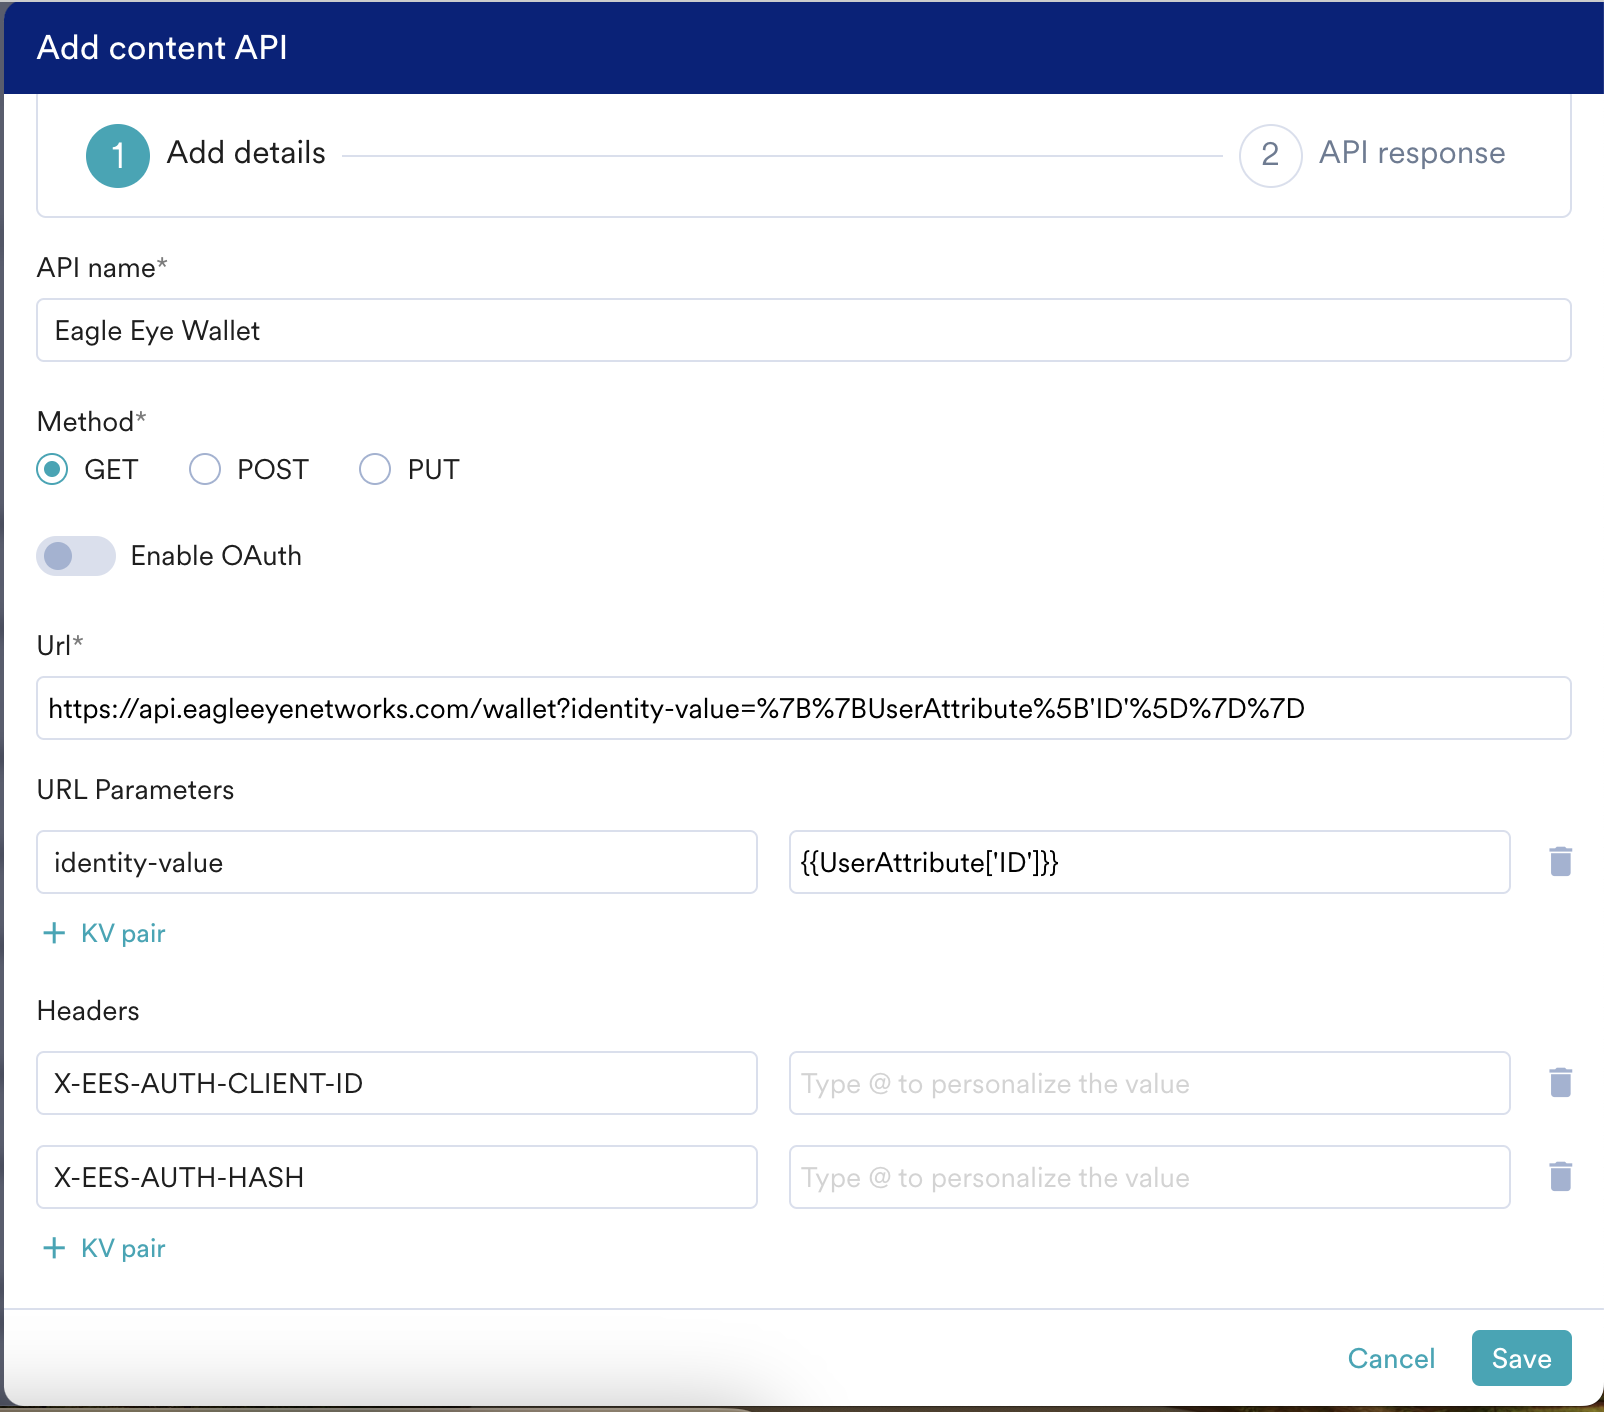The image size is (1604, 1412).
Task: Save the content API
Action: (x=1521, y=1358)
